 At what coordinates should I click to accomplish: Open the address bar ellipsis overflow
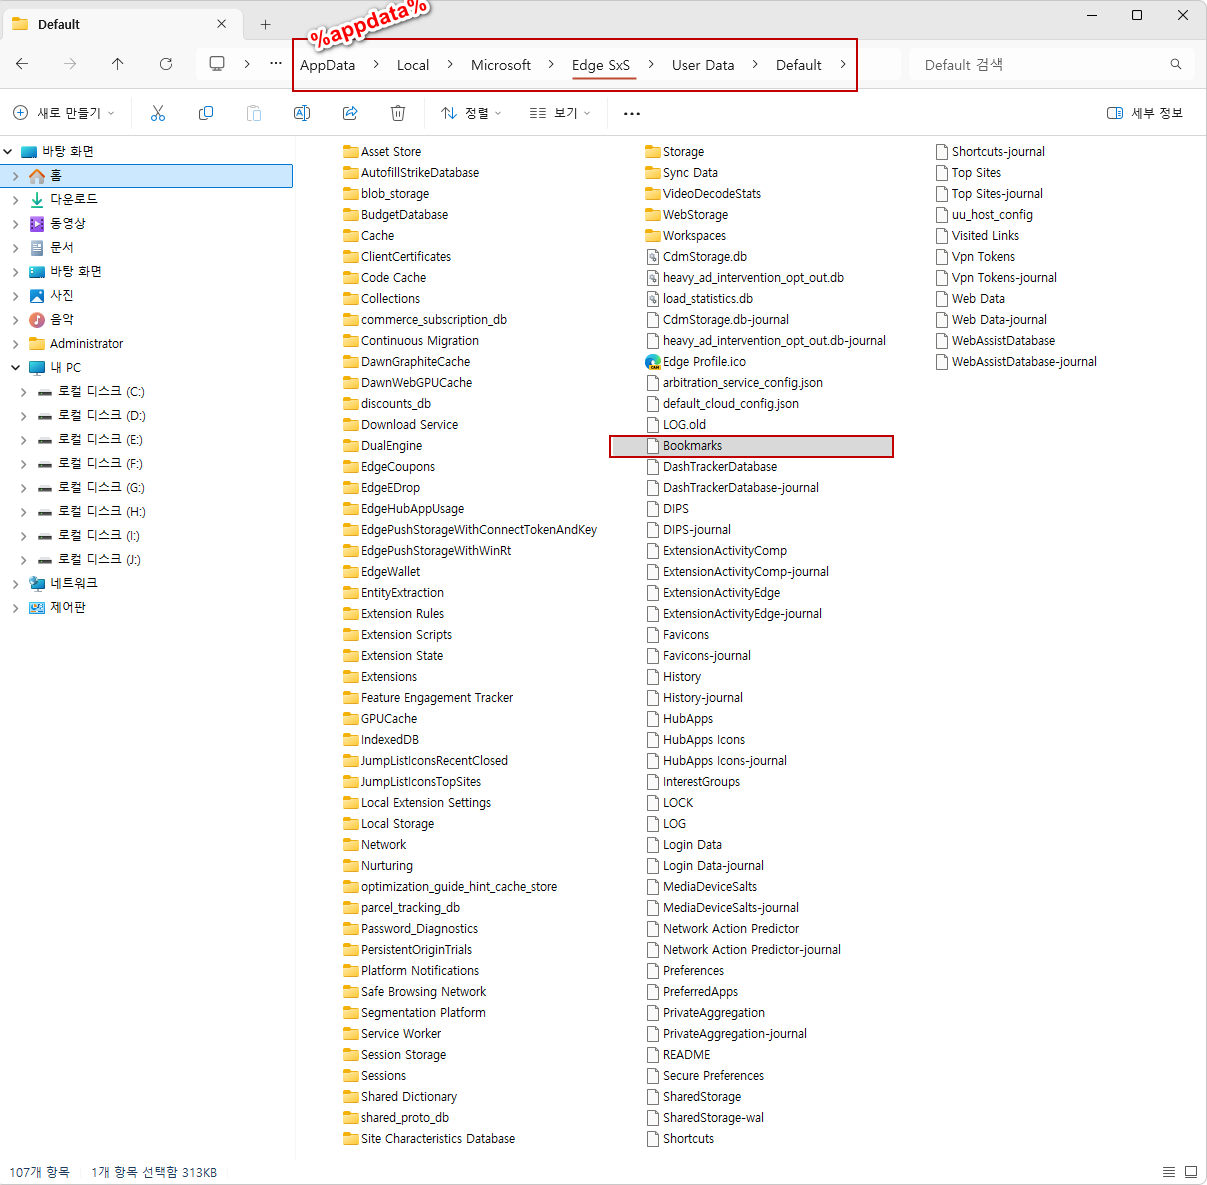coord(276,64)
